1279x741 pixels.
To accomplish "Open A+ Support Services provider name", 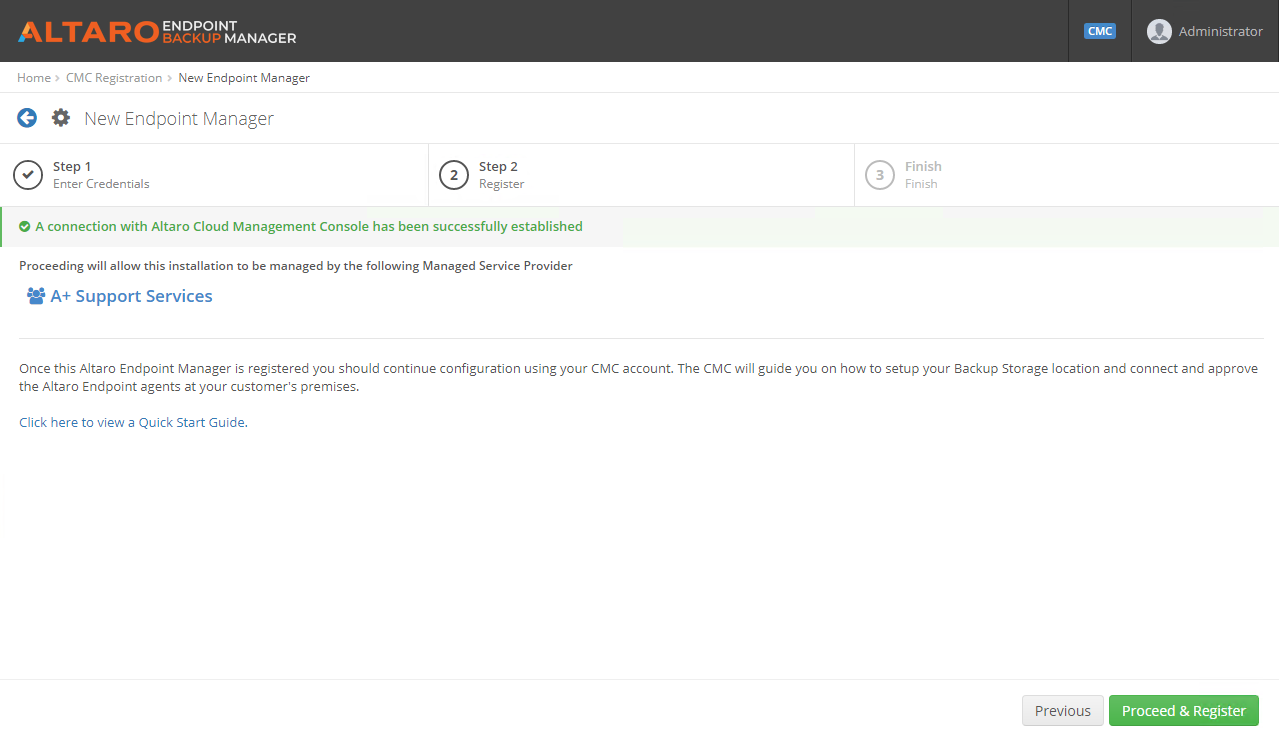I will [131, 296].
